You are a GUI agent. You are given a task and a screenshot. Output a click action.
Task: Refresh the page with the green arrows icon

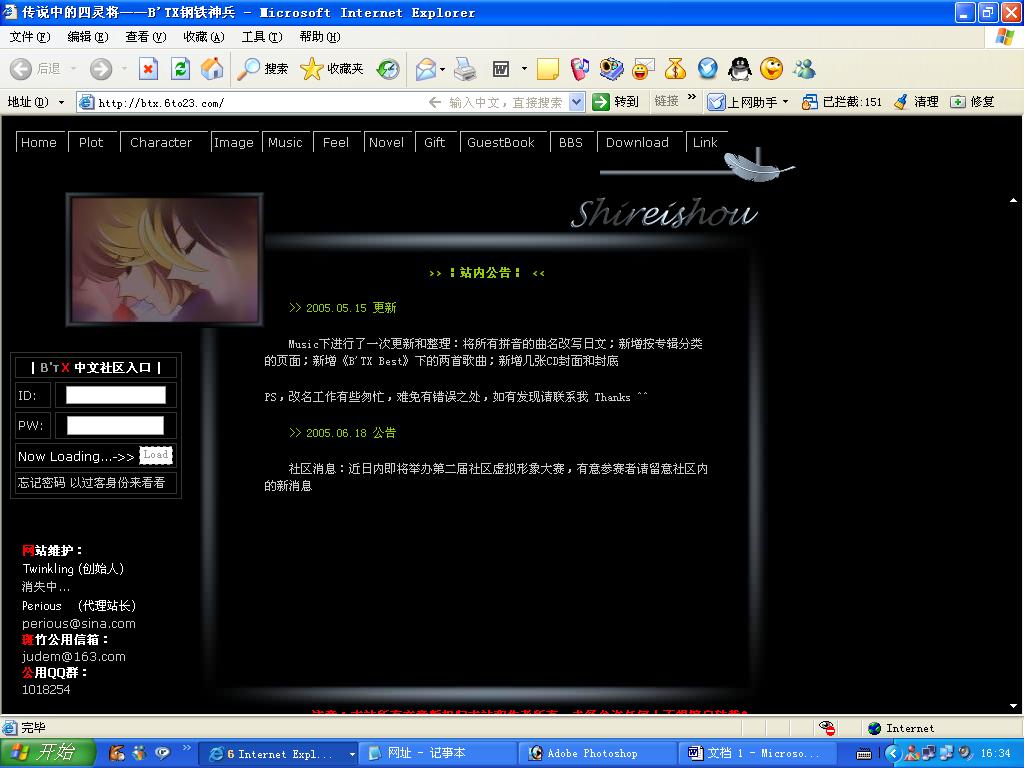(180, 69)
